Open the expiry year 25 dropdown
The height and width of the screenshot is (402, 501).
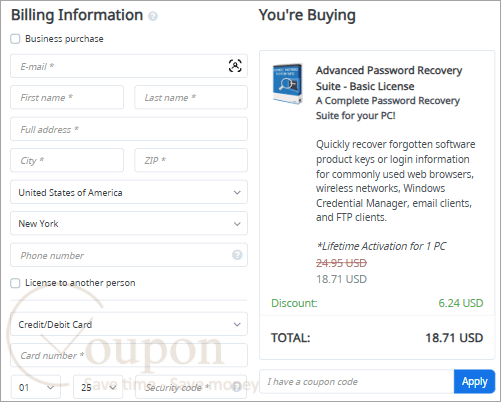[x=98, y=387]
